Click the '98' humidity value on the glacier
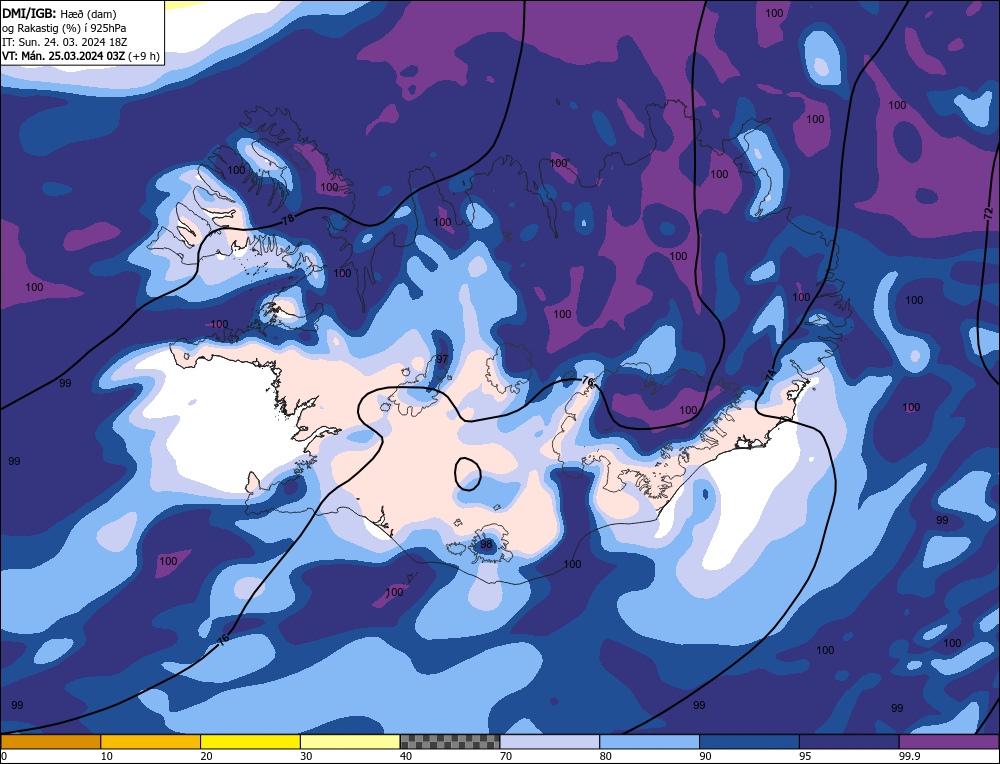Screen dimensions: 1000x764 tap(486, 545)
